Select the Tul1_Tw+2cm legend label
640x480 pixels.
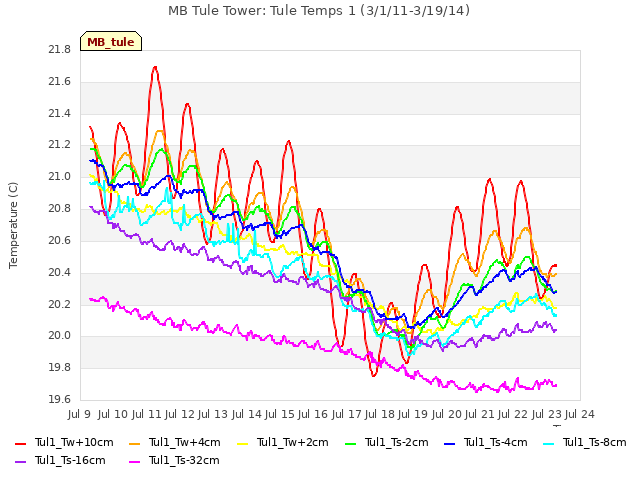[293, 442]
